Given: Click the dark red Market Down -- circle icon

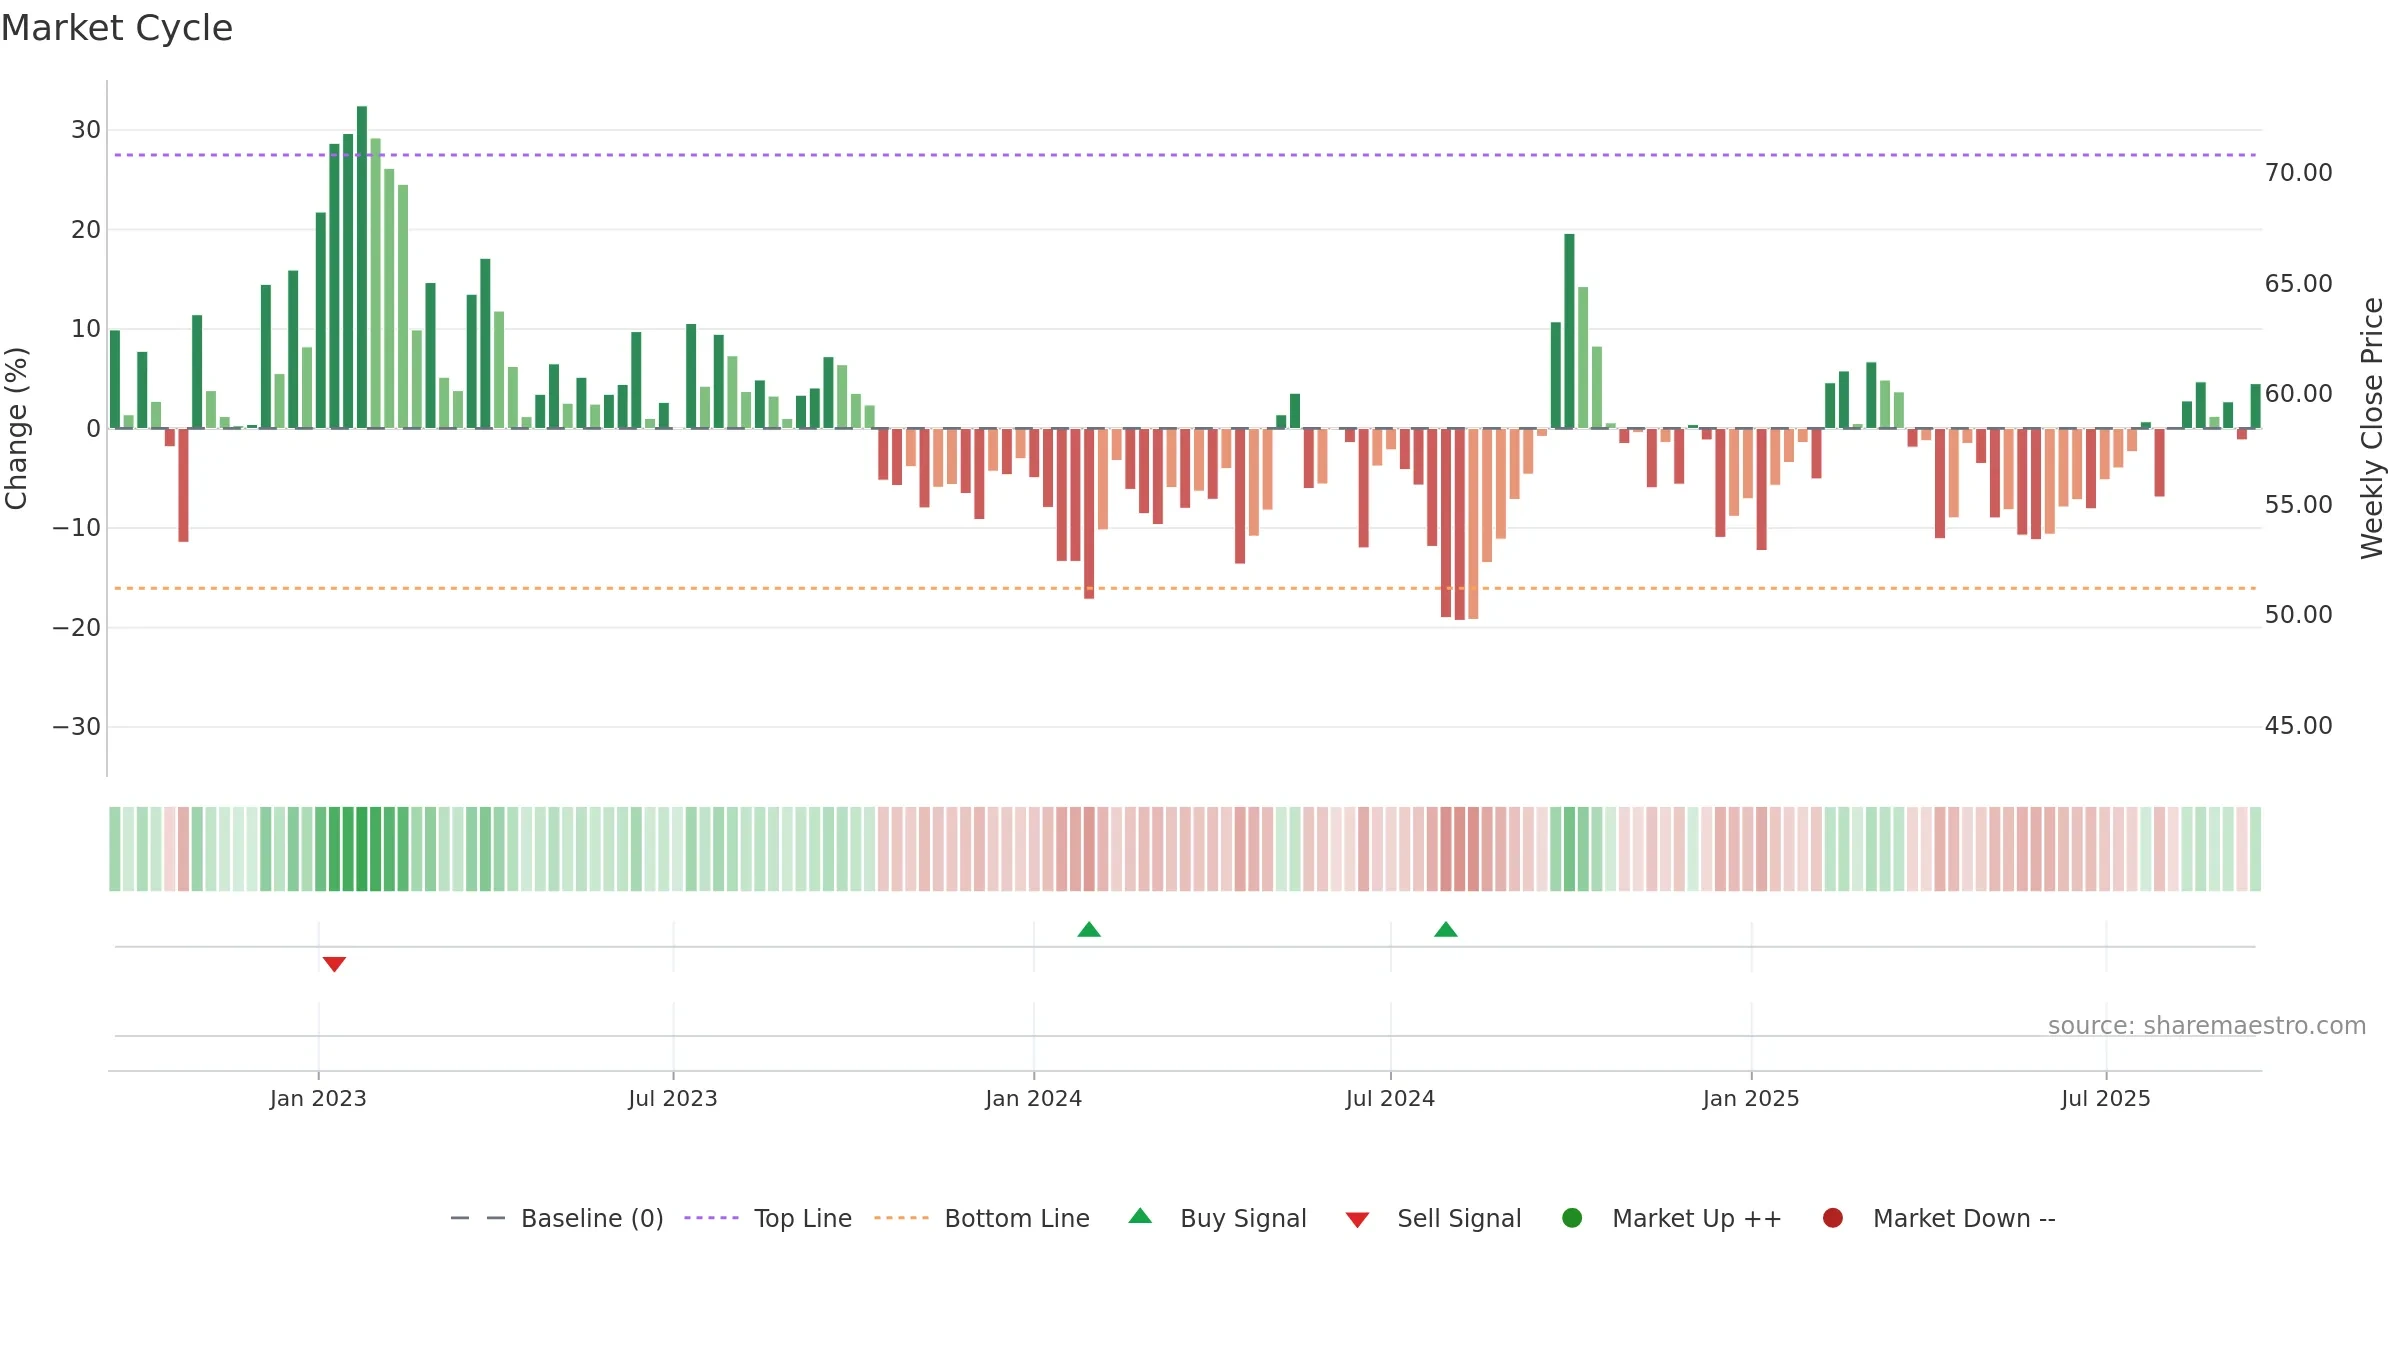Looking at the screenshot, I should 1833,1218.
